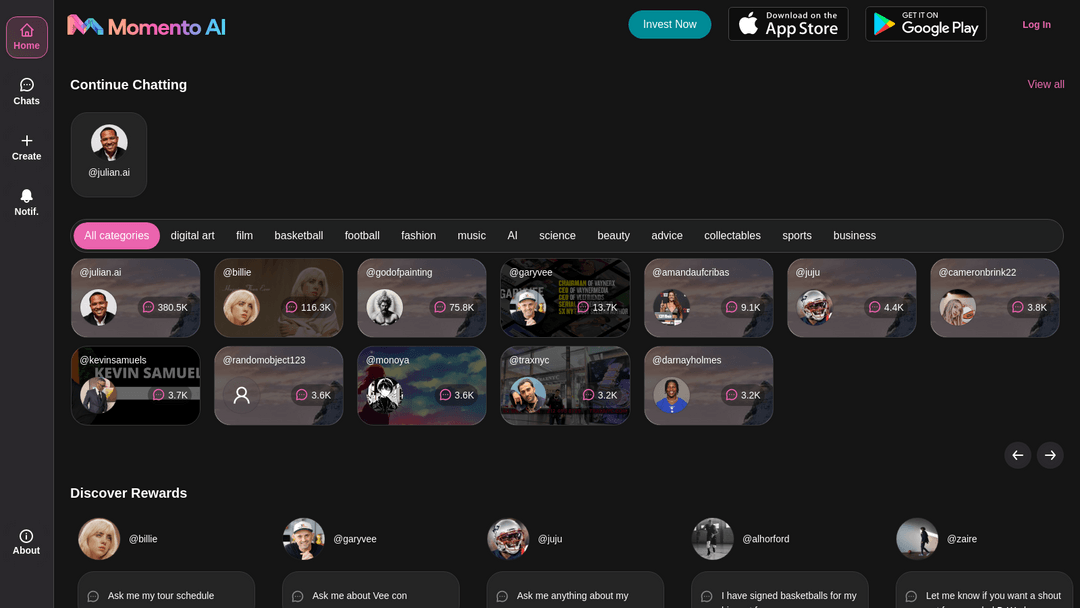Click the 116.3K chat badge on @billie
Screen dimensions: 1080x608
click(308, 307)
